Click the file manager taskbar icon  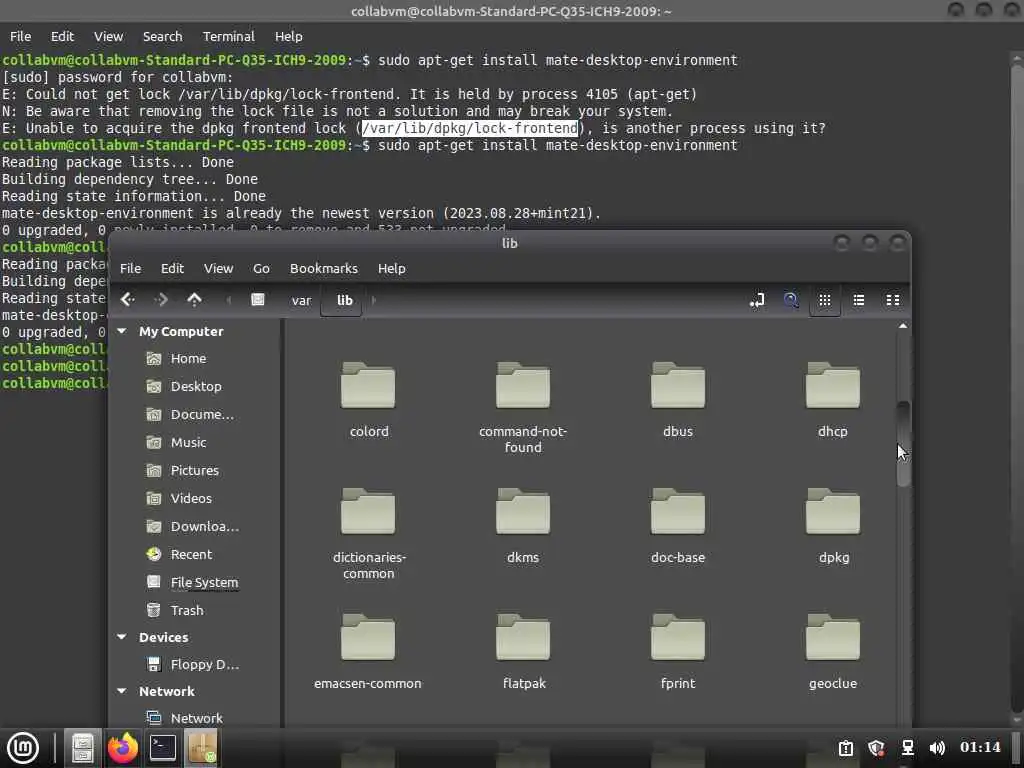[83, 748]
